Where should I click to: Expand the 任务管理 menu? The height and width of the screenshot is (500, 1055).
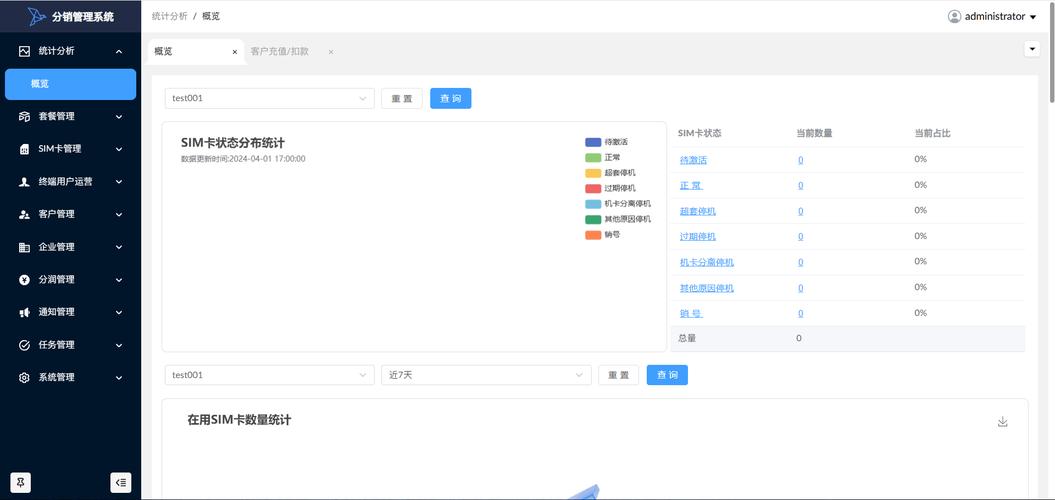(119, 345)
